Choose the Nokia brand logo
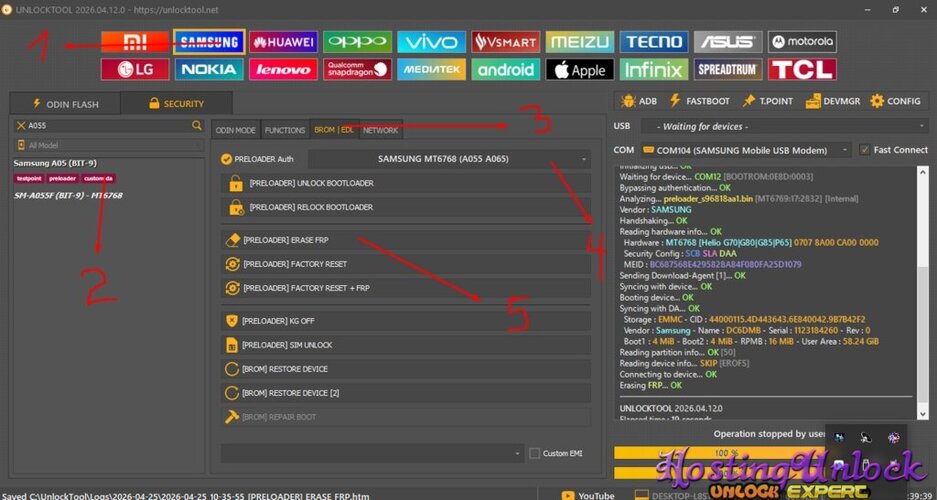The height and width of the screenshot is (500, 937). [x=209, y=69]
